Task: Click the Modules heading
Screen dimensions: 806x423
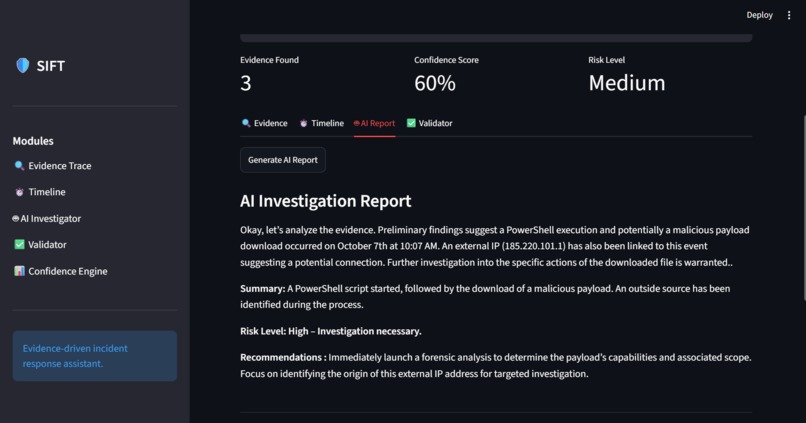Action: (x=33, y=141)
